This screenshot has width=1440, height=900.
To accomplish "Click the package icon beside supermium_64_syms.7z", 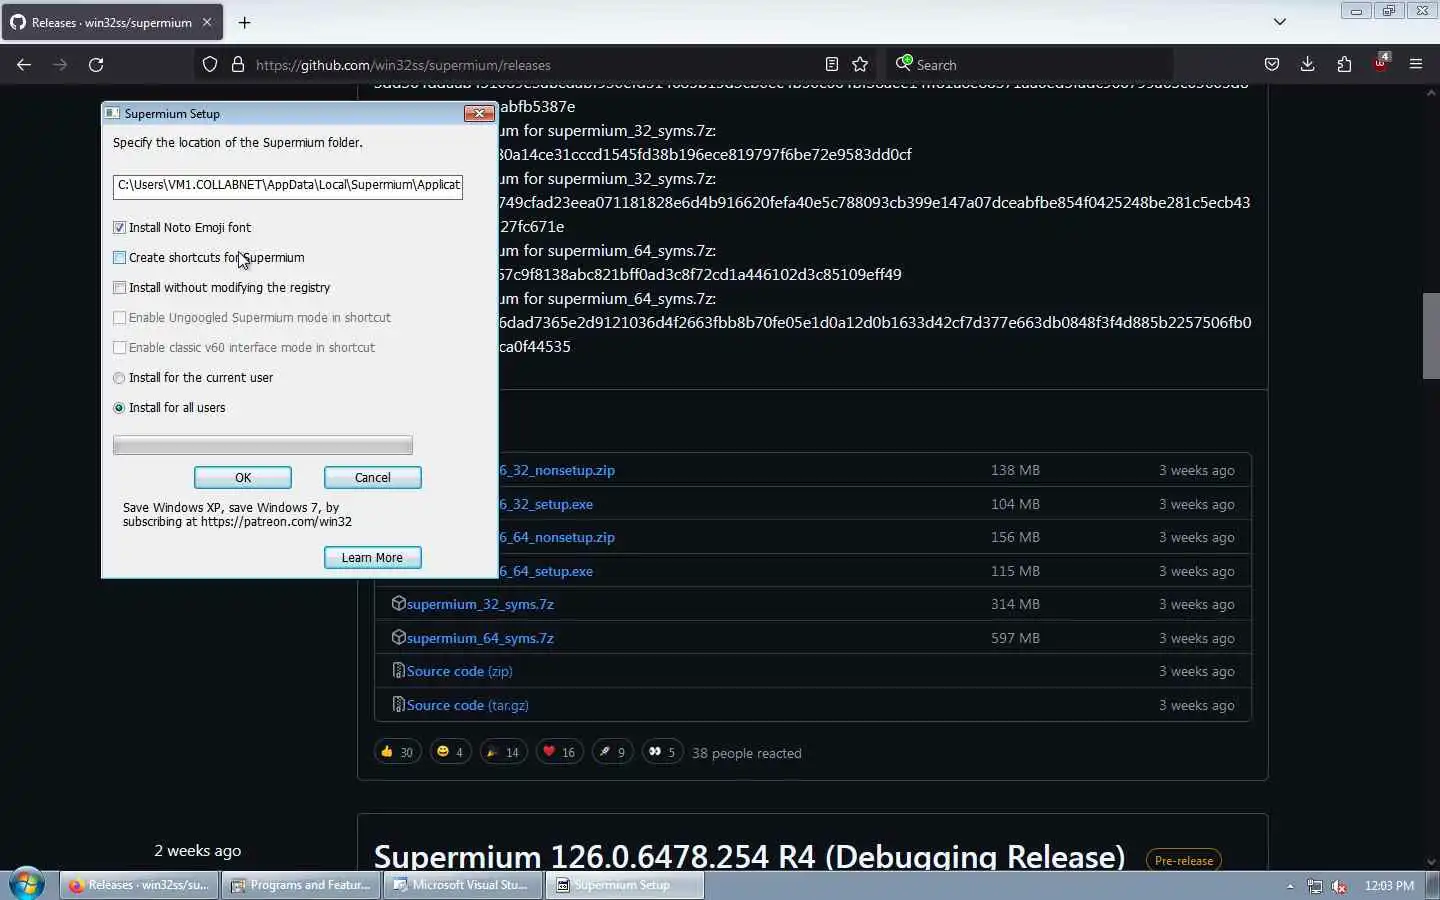I will (398, 638).
